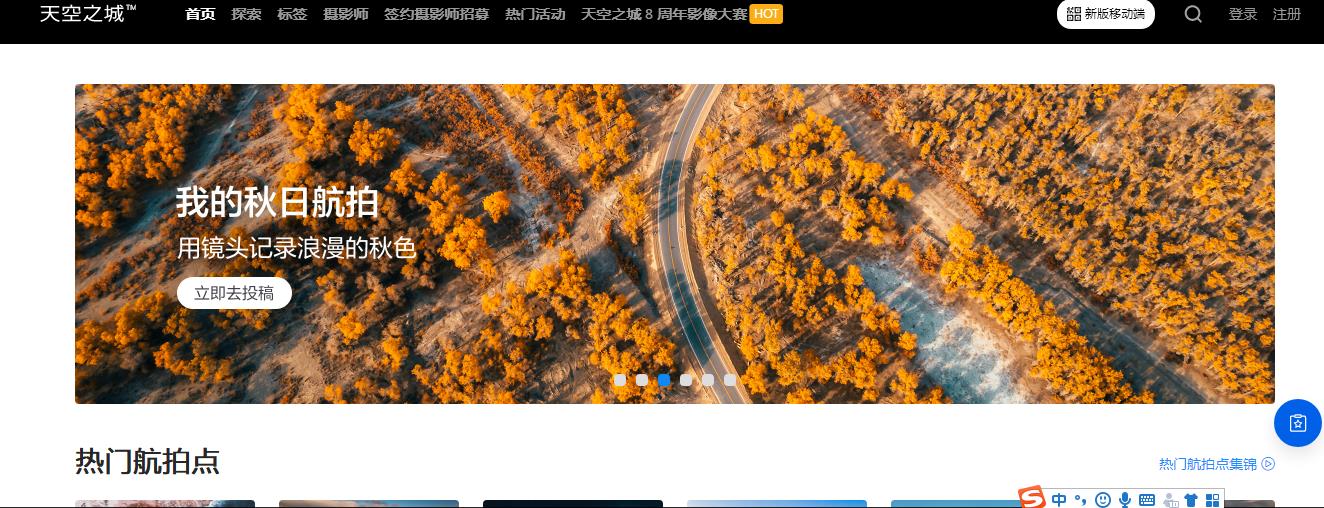
Task: Click the 立即去投稿 button
Action: 234,293
